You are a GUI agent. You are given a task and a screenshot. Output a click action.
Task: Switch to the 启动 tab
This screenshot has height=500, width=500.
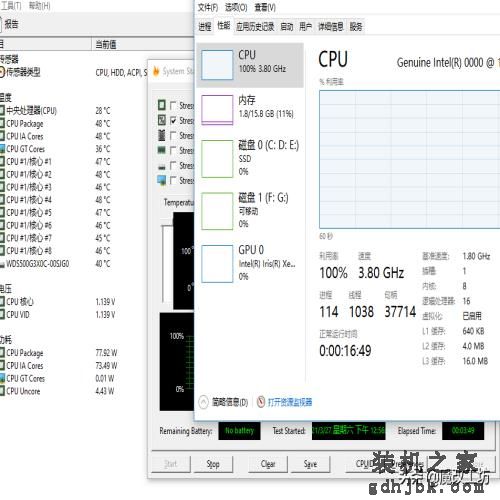(x=287, y=26)
